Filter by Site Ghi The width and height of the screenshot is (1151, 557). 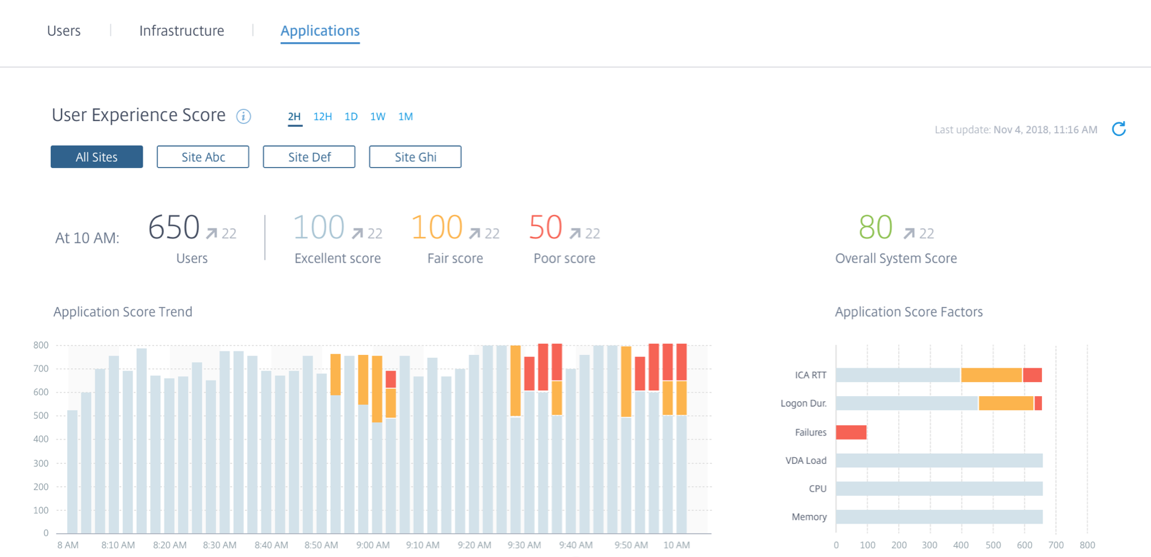coord(415,157)
